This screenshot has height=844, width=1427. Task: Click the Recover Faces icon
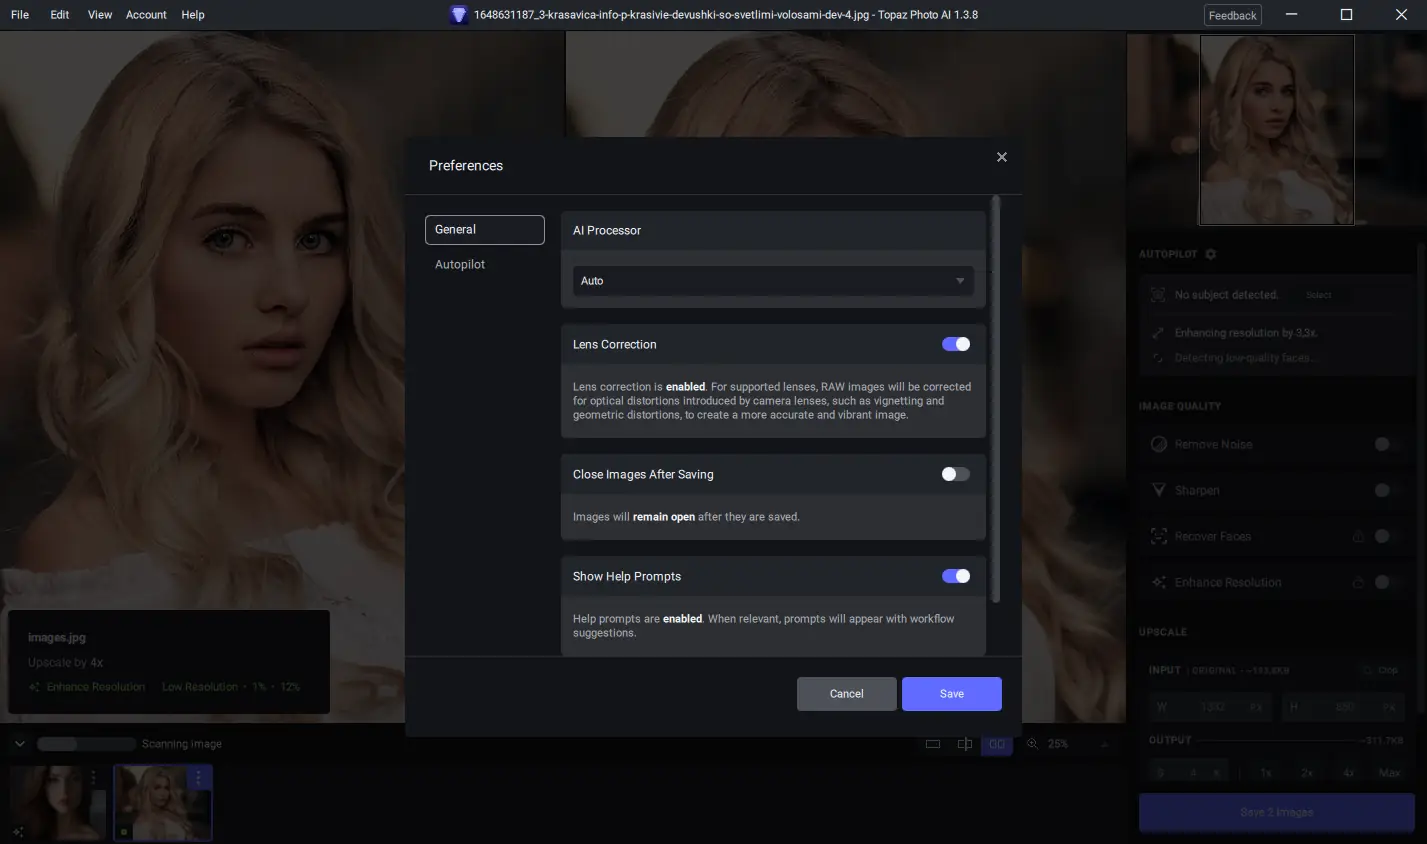(1159, 536)
